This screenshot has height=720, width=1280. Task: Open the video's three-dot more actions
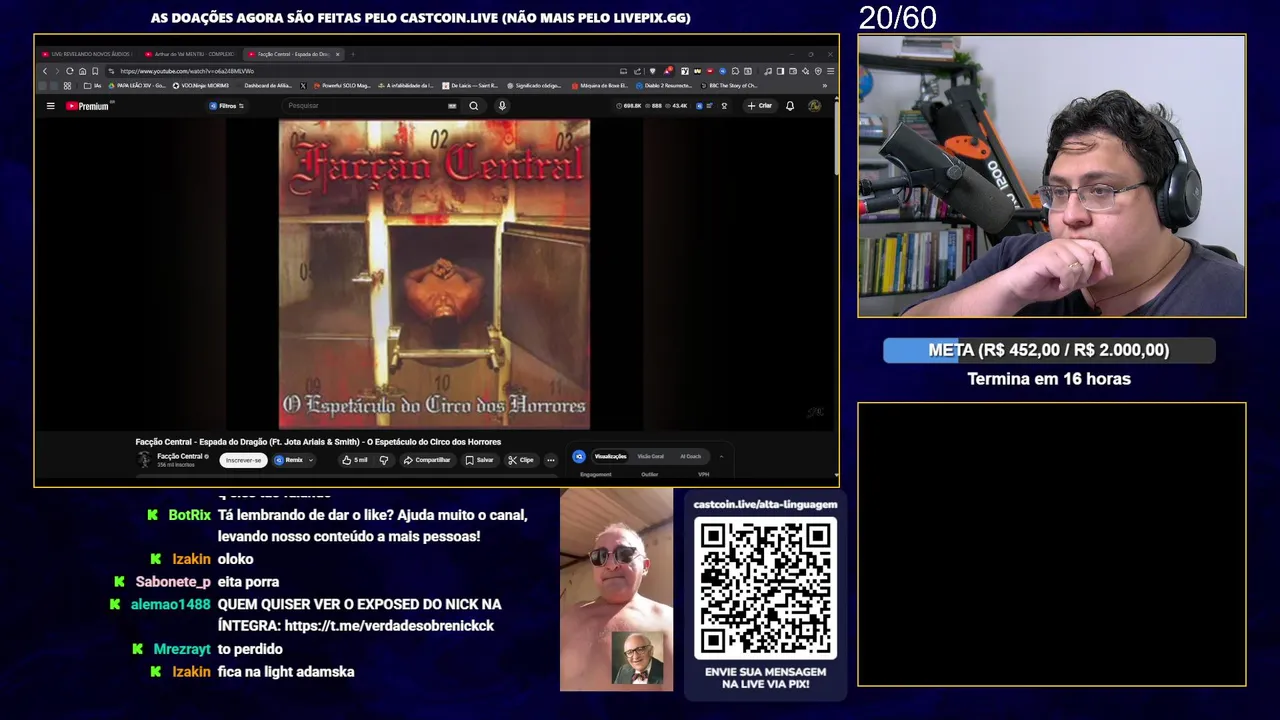[x=550, y=460]
